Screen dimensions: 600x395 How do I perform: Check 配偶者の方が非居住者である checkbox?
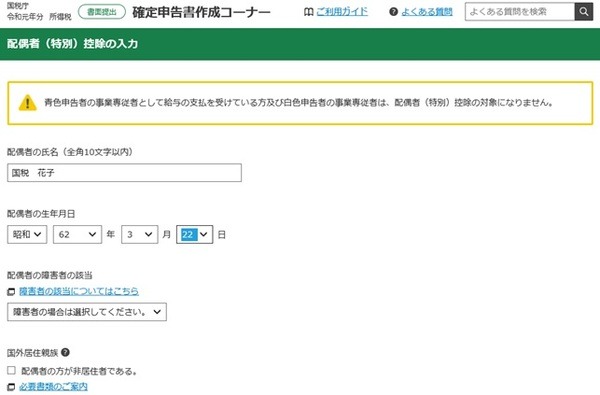click(x=11, y=370)
